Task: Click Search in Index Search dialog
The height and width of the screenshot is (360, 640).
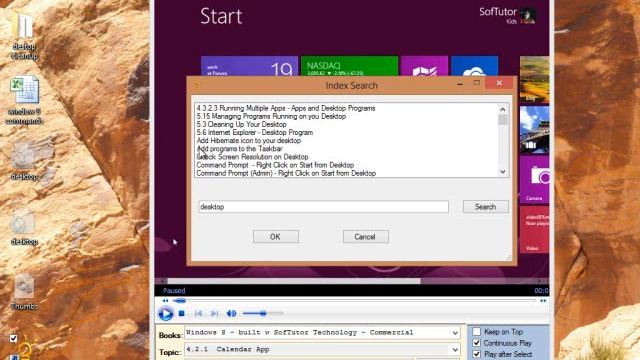Action: [x=485, y=207]
